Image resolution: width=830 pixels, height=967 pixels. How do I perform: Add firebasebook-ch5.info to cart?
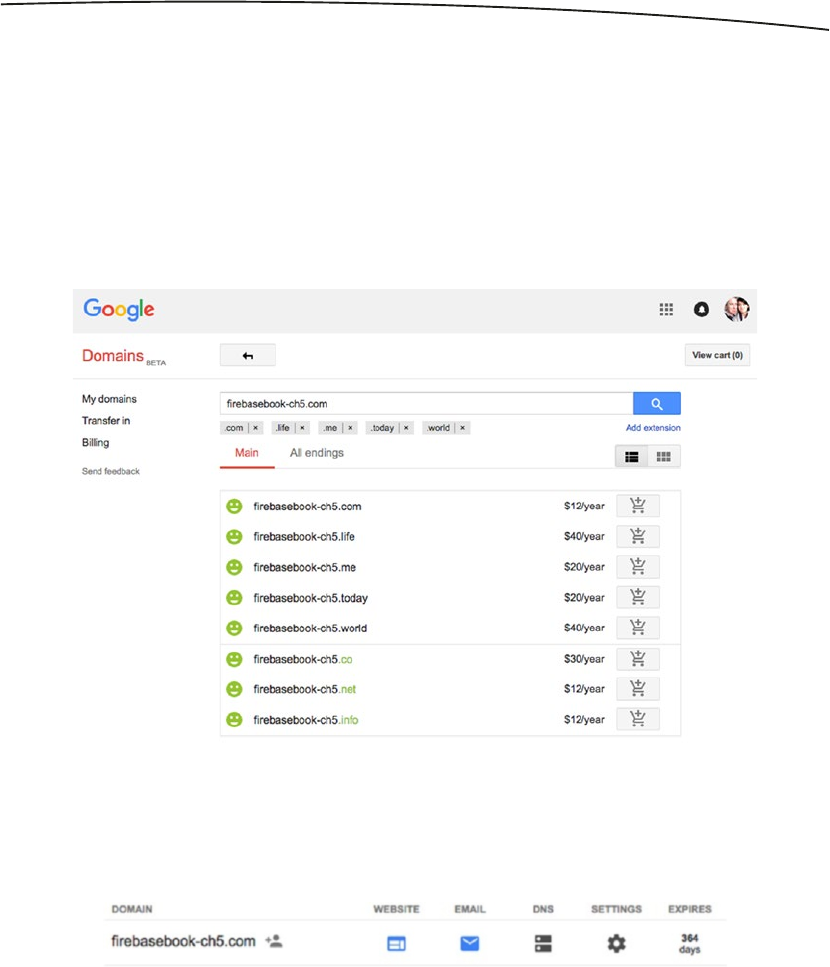click(x=638, y=719)
